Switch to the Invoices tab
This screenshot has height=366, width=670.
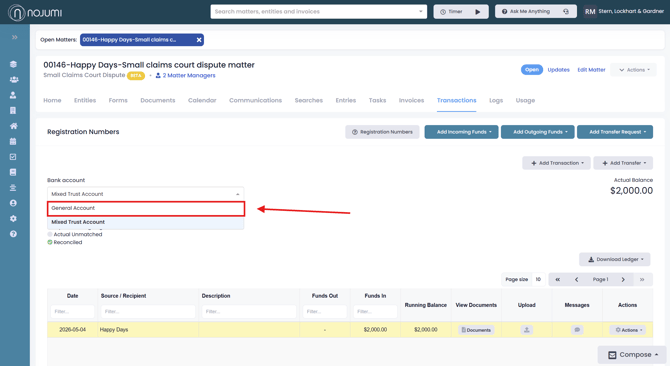click(411, 100)
